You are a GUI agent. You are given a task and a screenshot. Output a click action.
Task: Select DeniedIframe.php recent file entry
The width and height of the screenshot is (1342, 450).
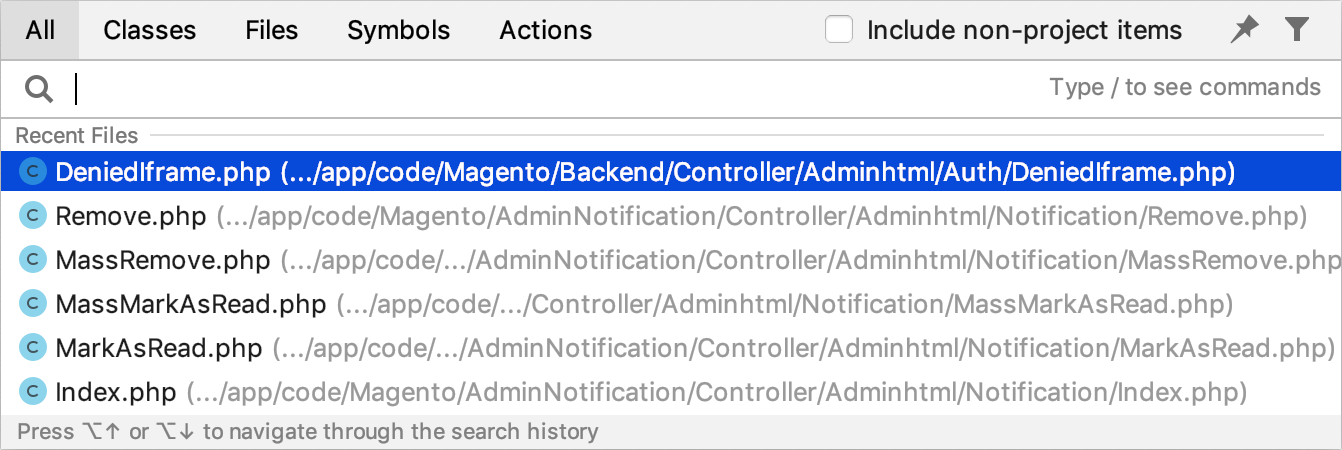[x=671, y=172]
